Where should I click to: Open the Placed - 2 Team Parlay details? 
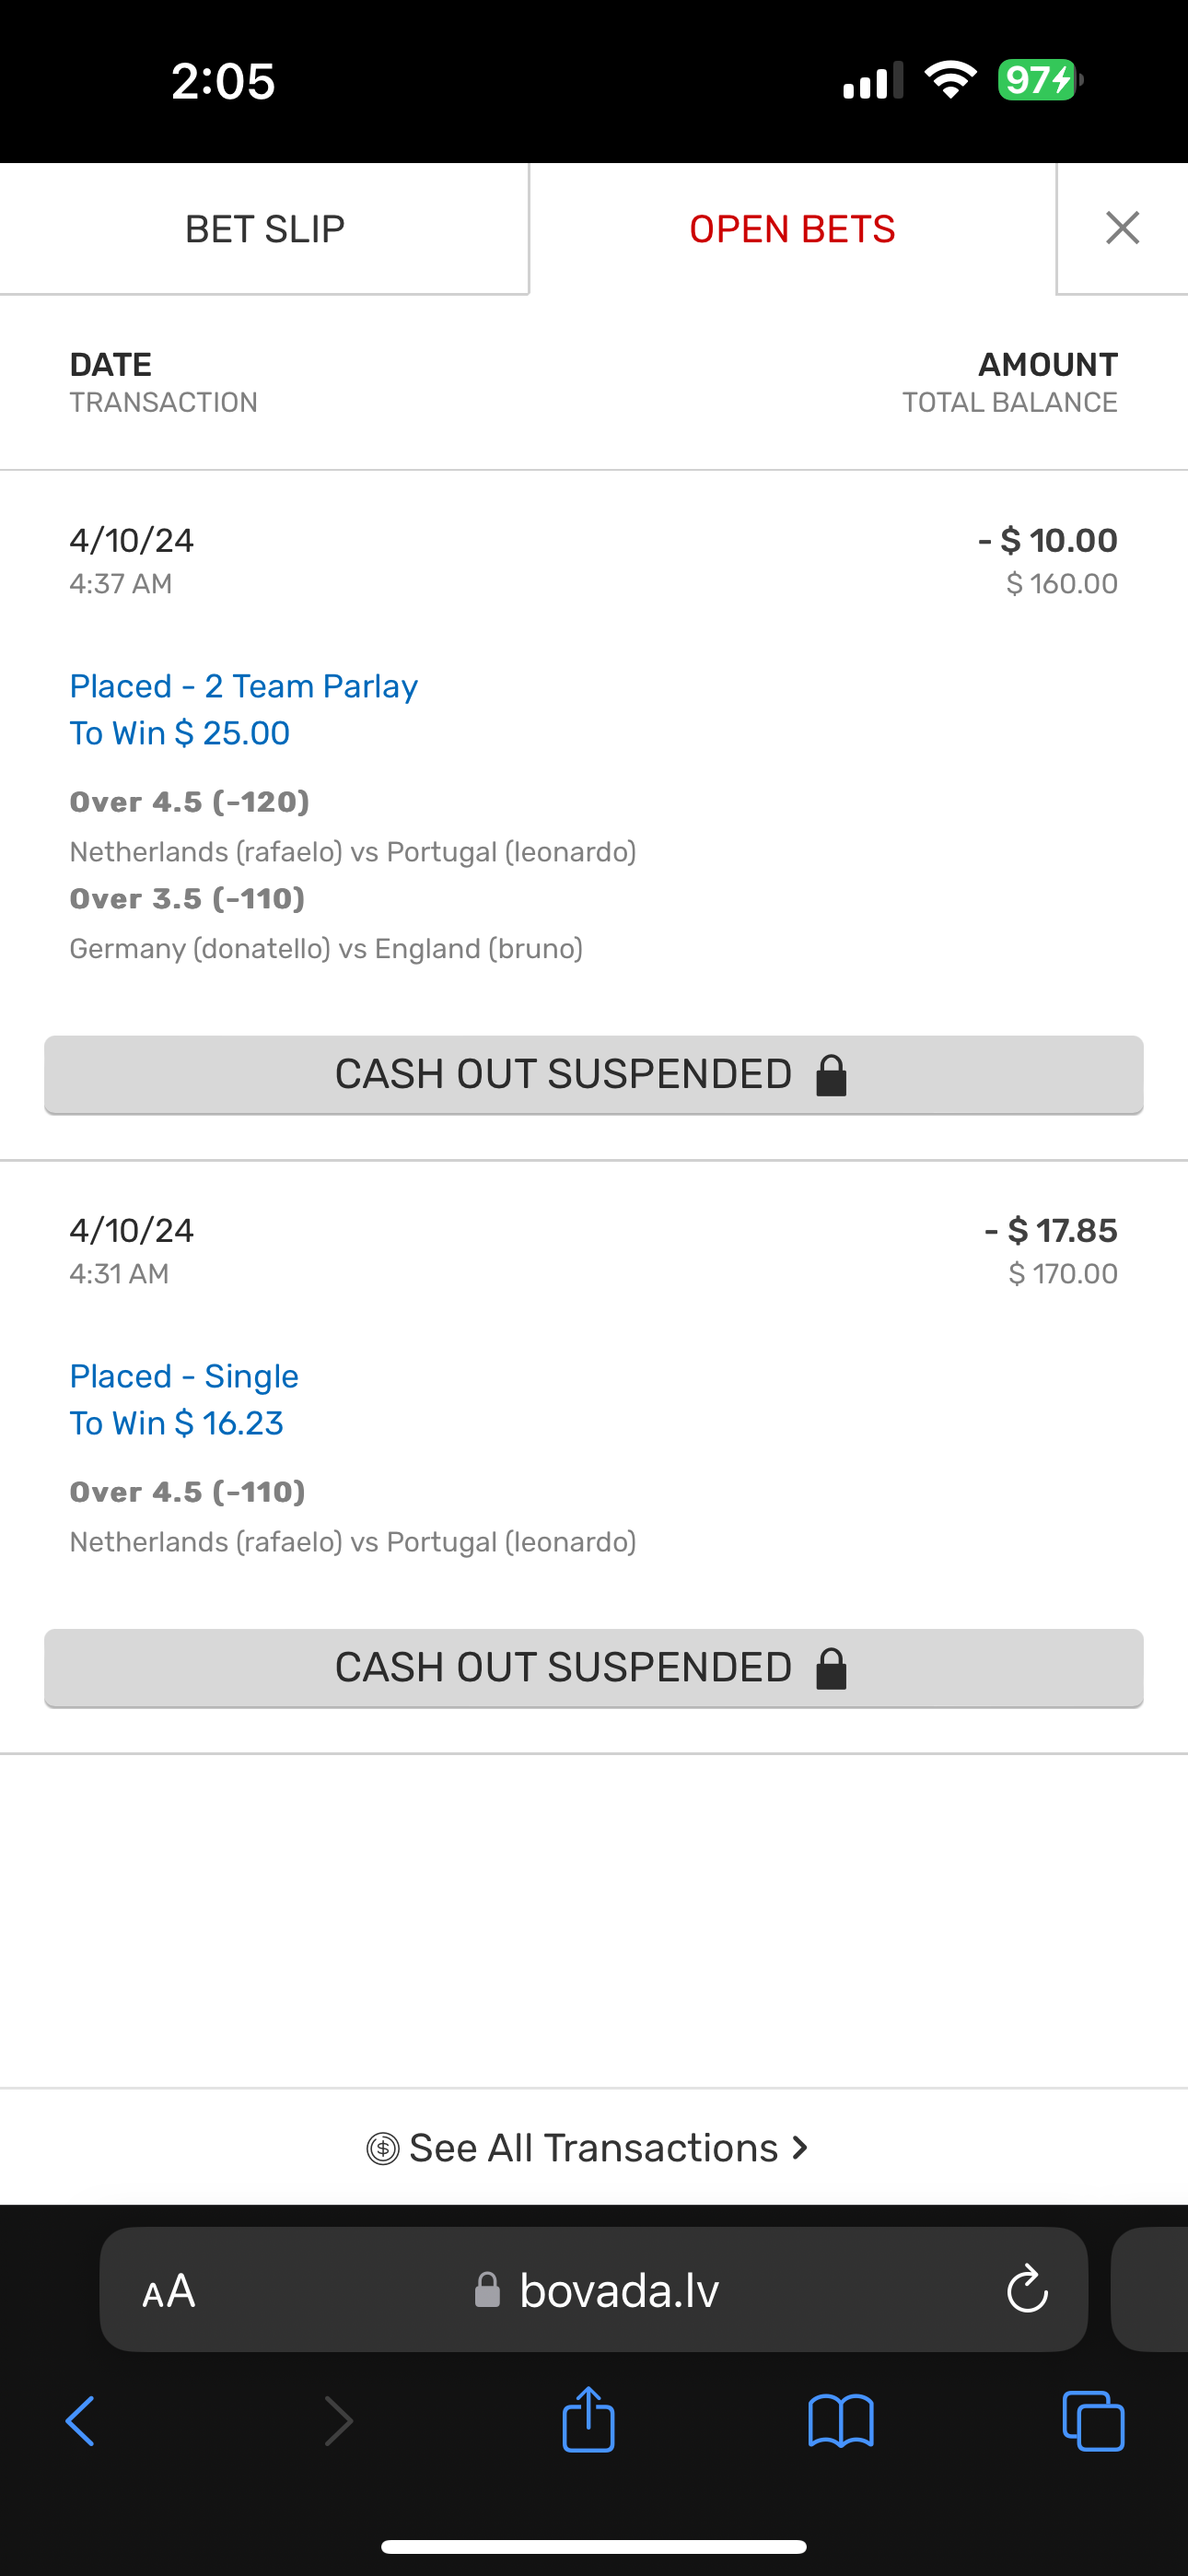click(x=243, y=686)
